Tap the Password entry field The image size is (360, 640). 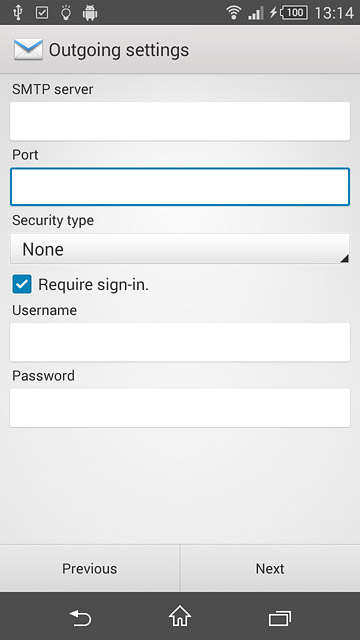[180, 408]
